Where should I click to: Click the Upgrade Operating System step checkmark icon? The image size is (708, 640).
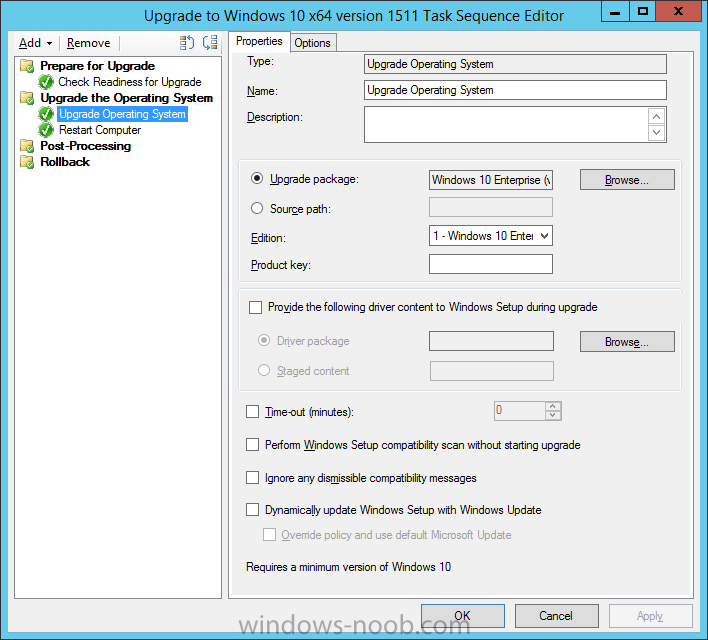click(46, 114)
